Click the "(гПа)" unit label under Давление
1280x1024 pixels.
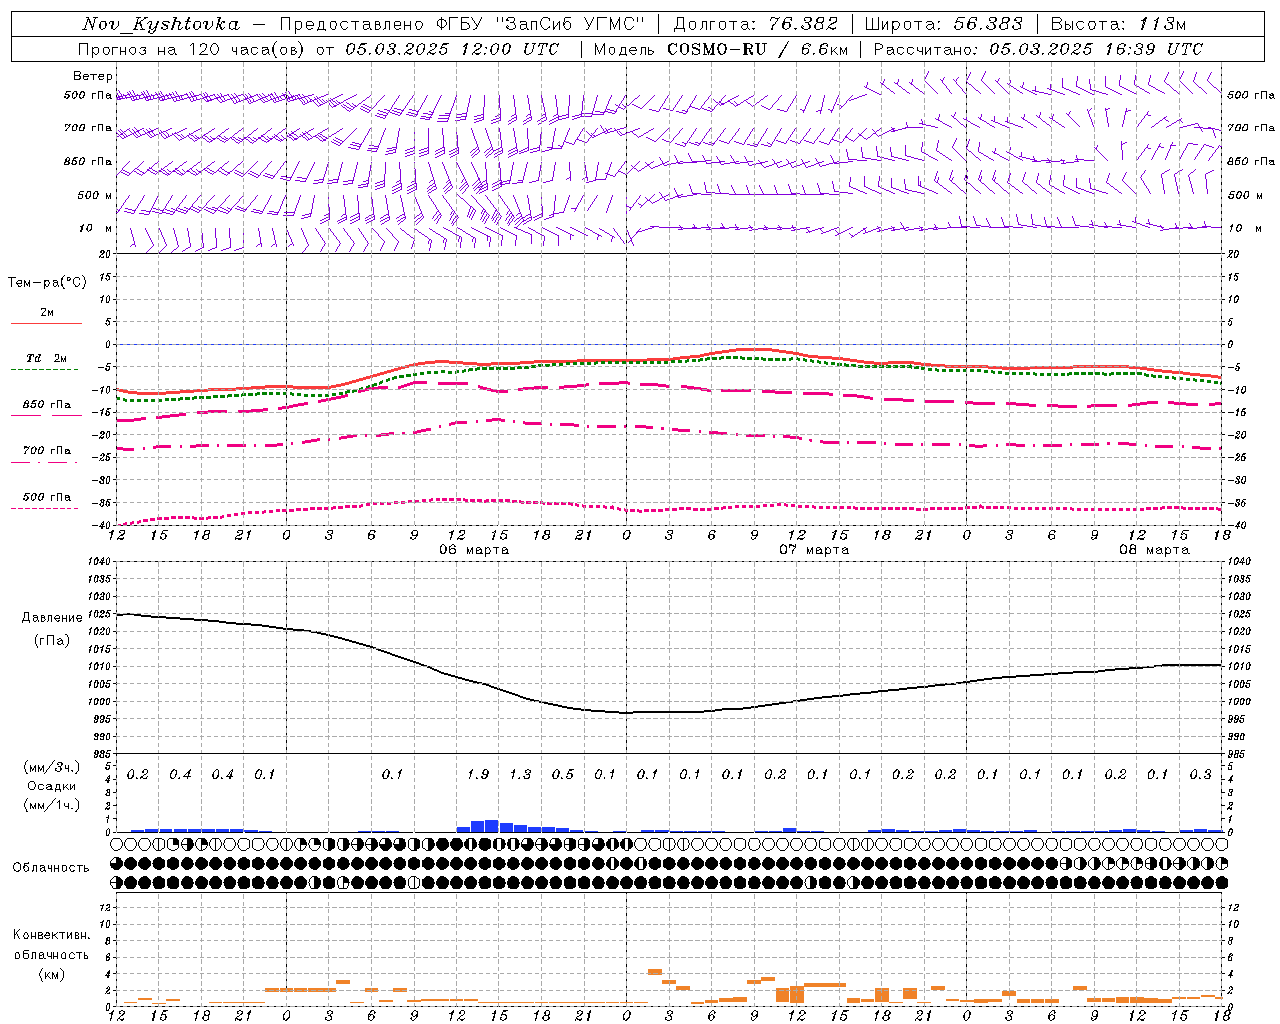click(52, 640)
